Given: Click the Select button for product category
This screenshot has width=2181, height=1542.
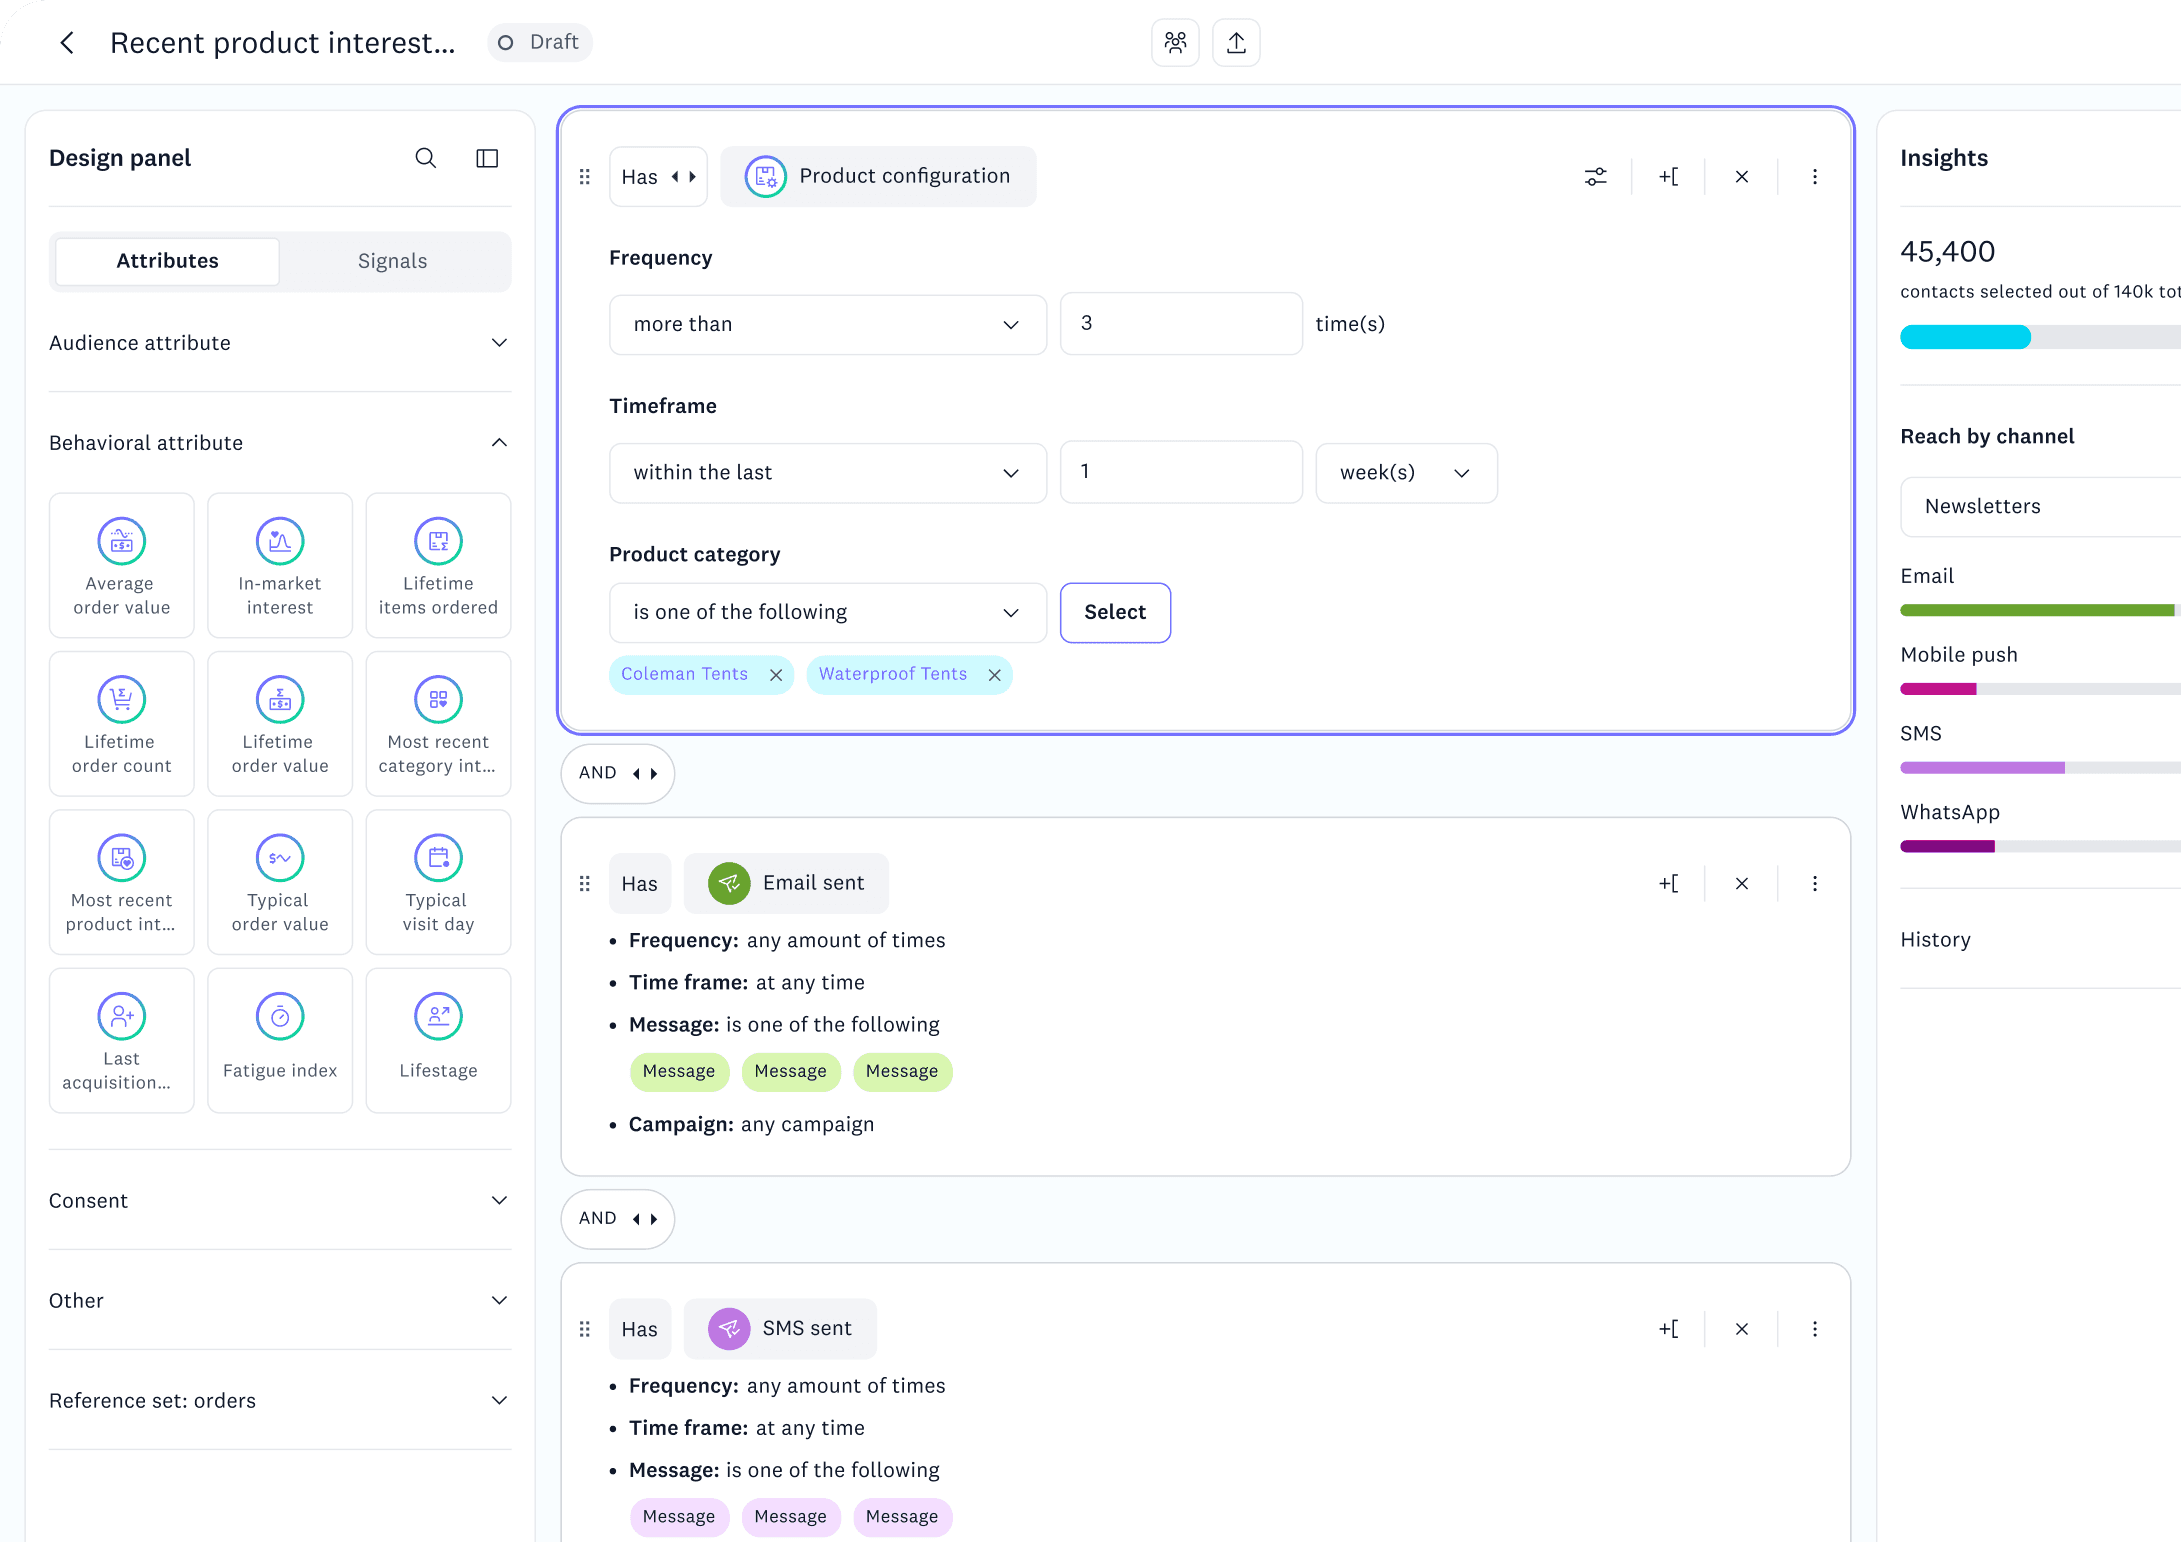Looking at the screenshot, I should point(1115,612).
